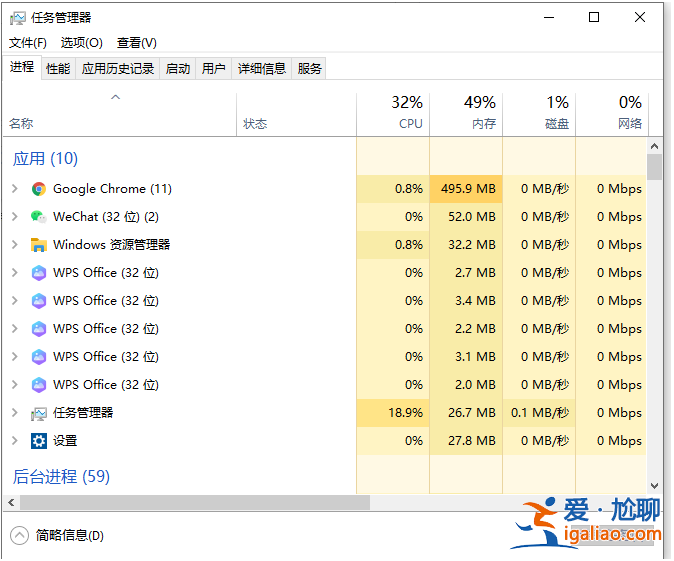This screenshot has width=674, height=561.
Task: Switch to the 服务 tab
Action: click(309, 69)
